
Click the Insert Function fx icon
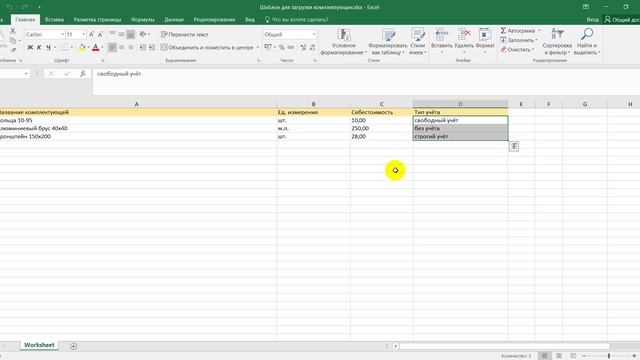(x=83, y=73)
